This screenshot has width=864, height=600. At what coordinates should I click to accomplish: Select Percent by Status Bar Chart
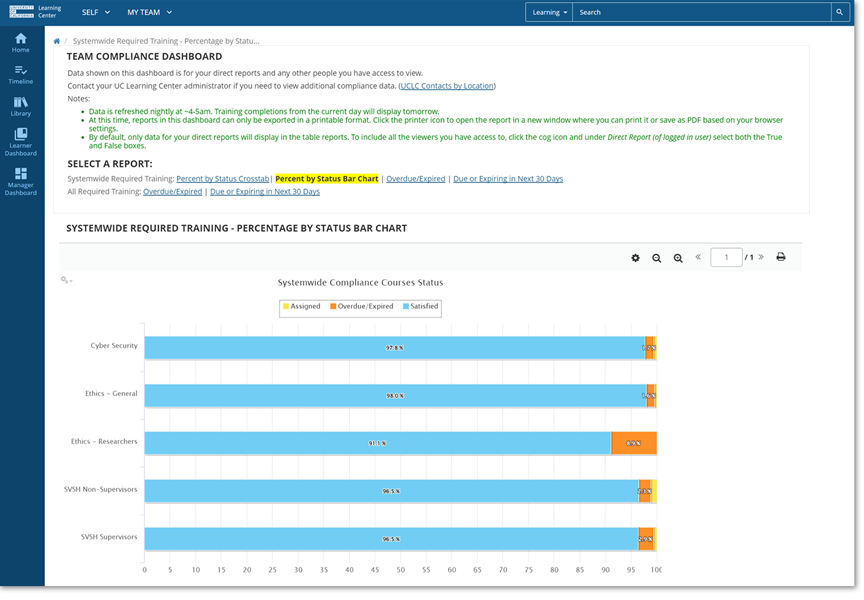point(327,179)
